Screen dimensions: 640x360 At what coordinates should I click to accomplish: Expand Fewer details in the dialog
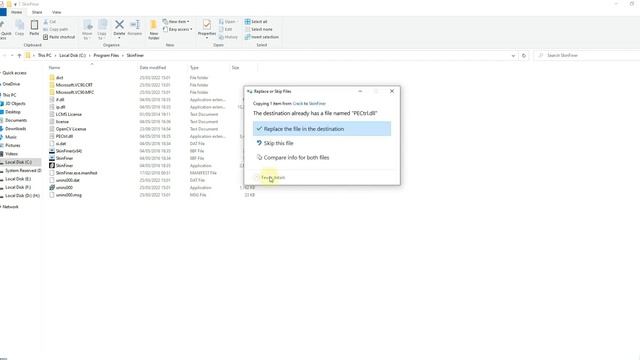(270, 178)
